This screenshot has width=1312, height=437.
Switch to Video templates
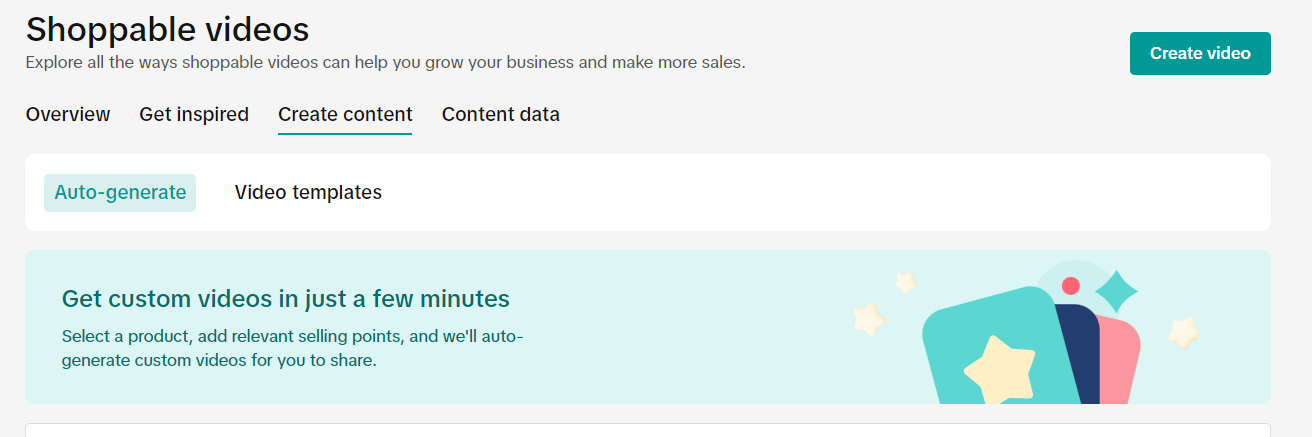(308, 193)
